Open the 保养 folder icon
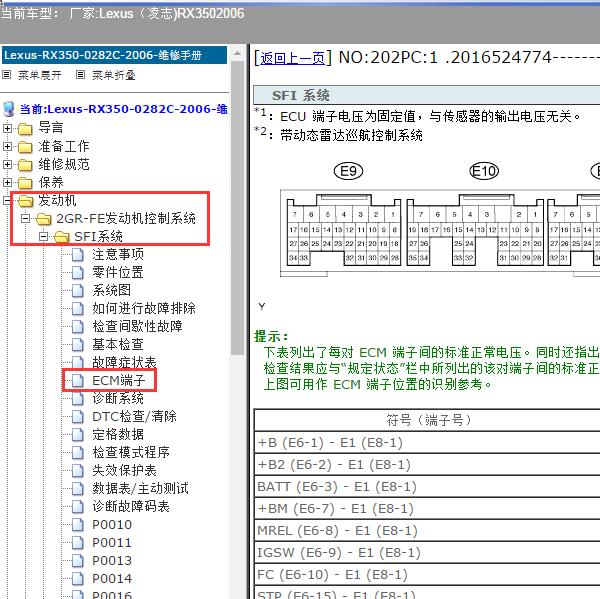This screenshot has height=599, width=600. (25, 183)
